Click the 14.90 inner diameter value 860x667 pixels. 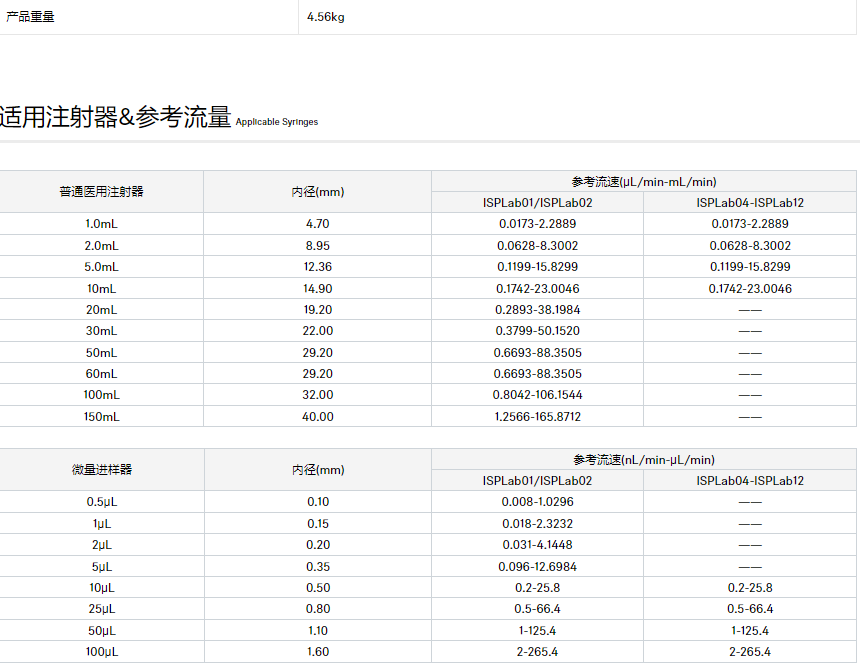(318, 288)
